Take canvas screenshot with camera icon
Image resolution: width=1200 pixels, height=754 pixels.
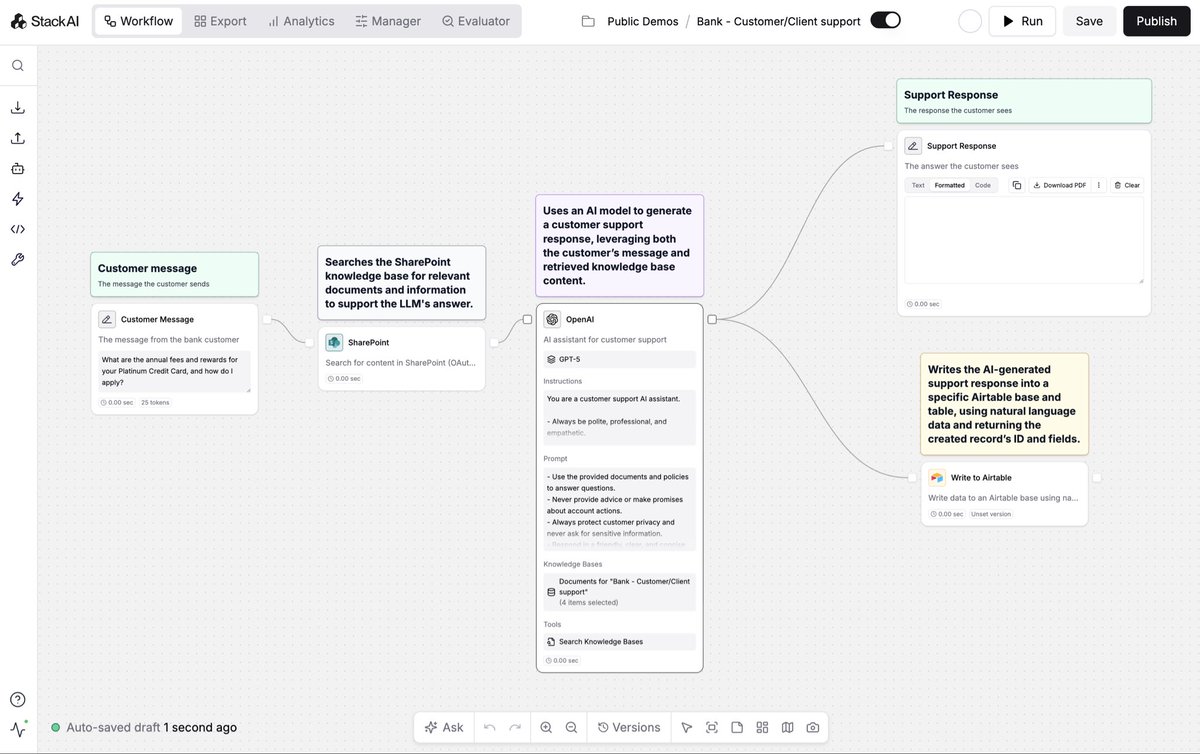[x=813, y=727]
